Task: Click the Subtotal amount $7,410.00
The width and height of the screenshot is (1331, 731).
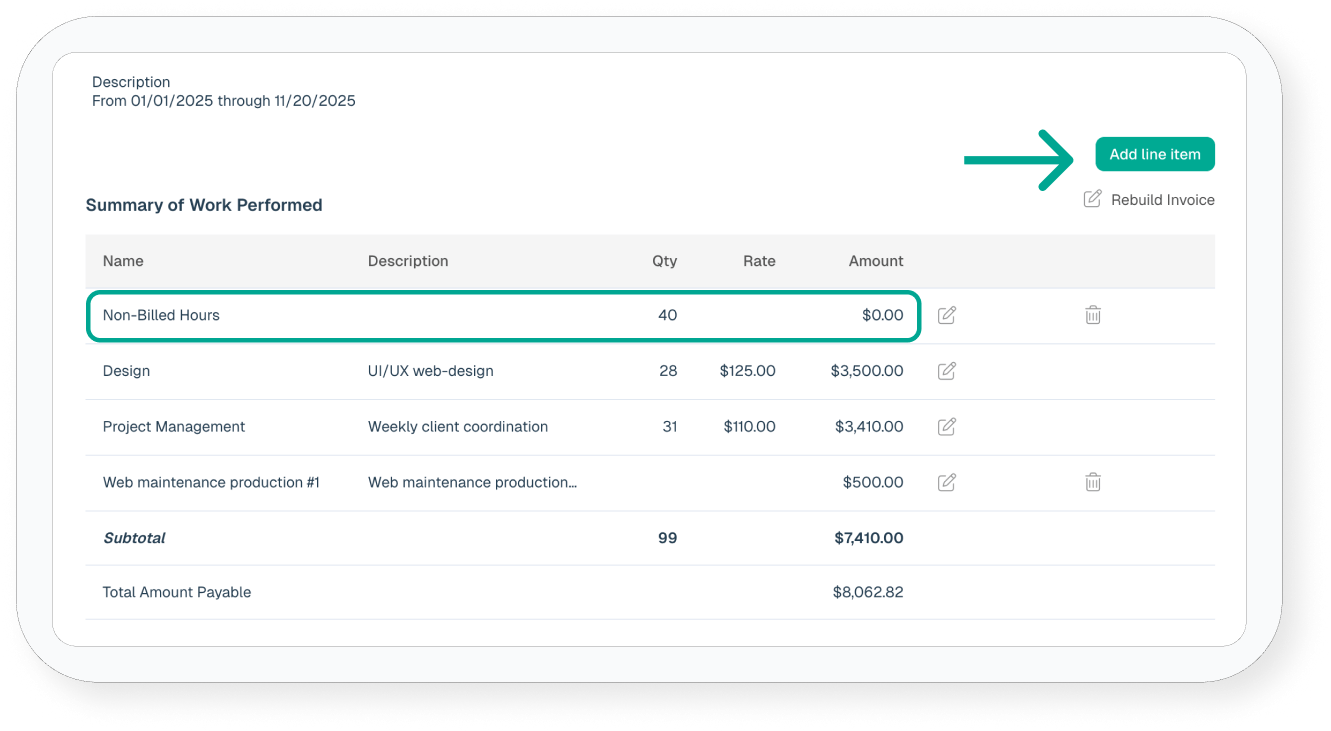Action: point(868,538)
